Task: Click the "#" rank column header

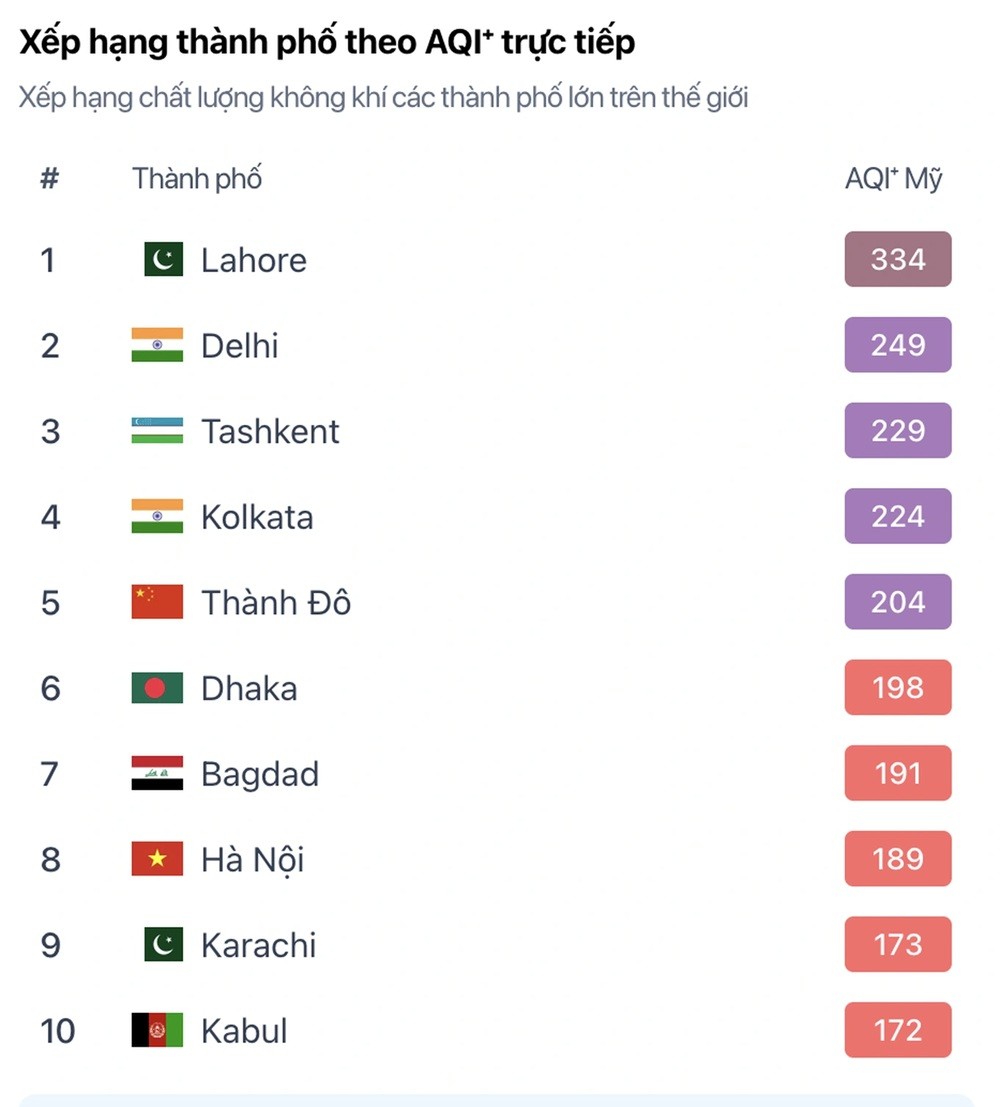Action: point(49,179)
